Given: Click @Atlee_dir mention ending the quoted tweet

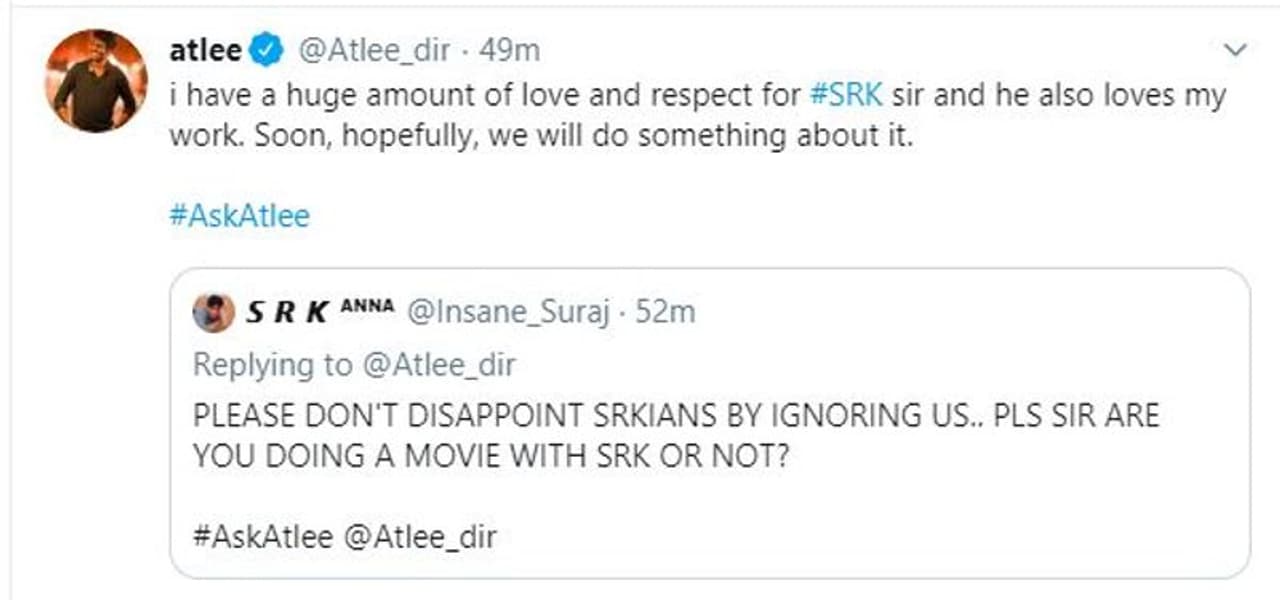Looking at the screenshot, I should (x=420, y=537).
